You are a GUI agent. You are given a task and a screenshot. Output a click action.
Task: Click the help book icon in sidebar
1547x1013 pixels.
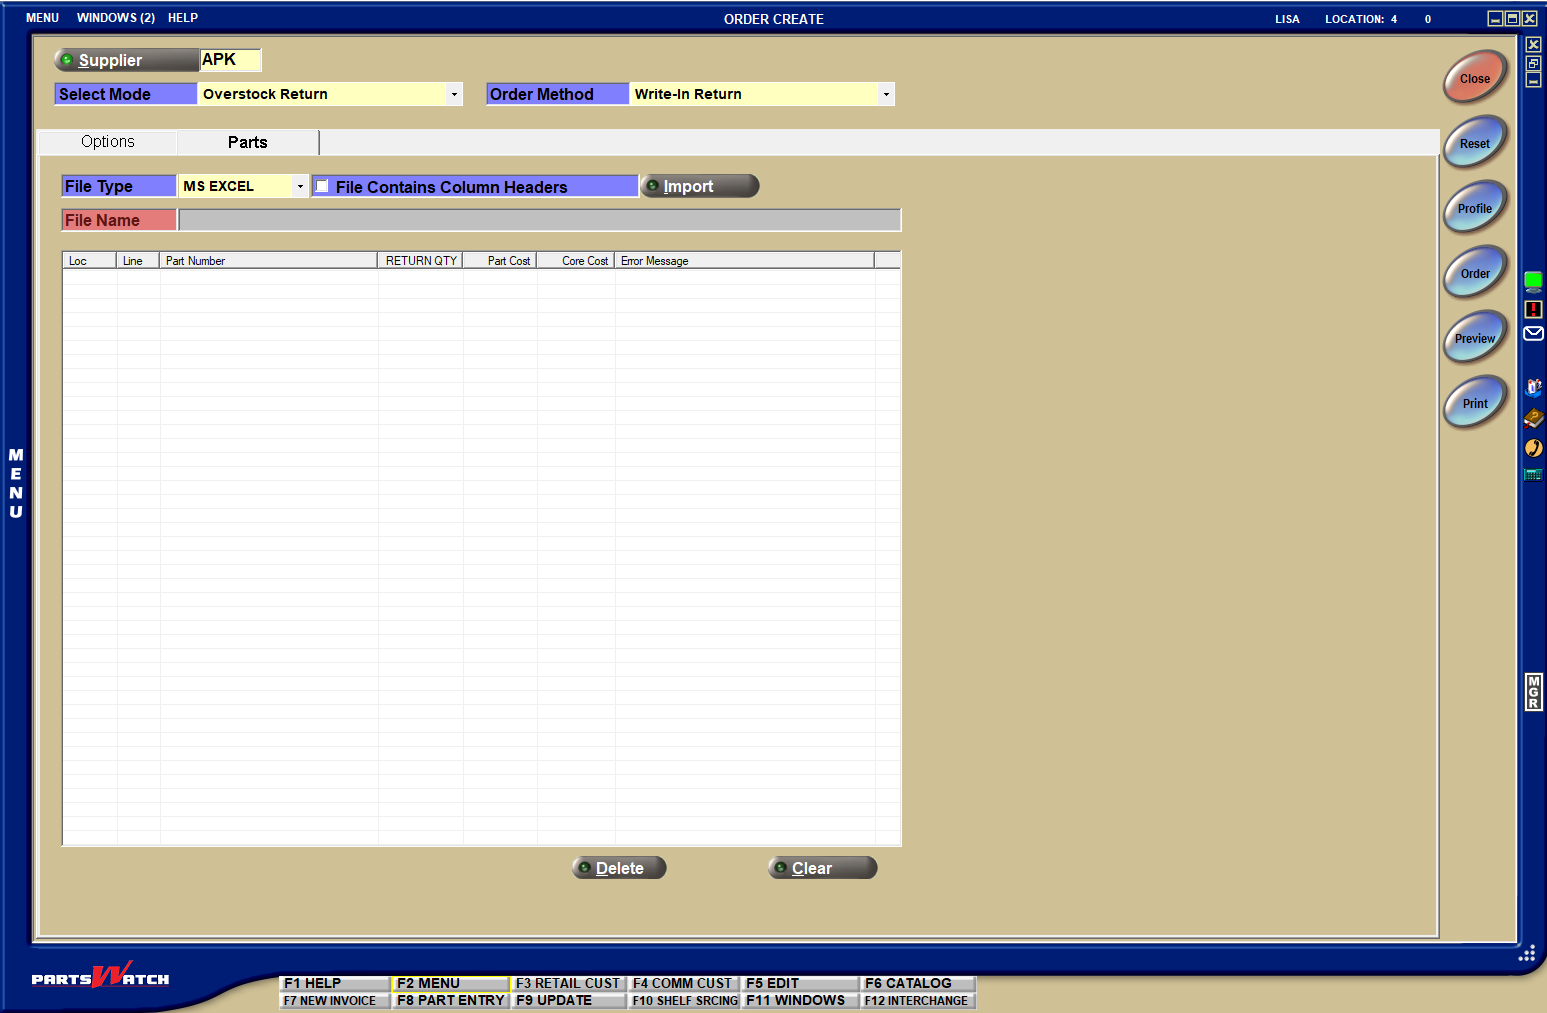(x=1533, y=418)
